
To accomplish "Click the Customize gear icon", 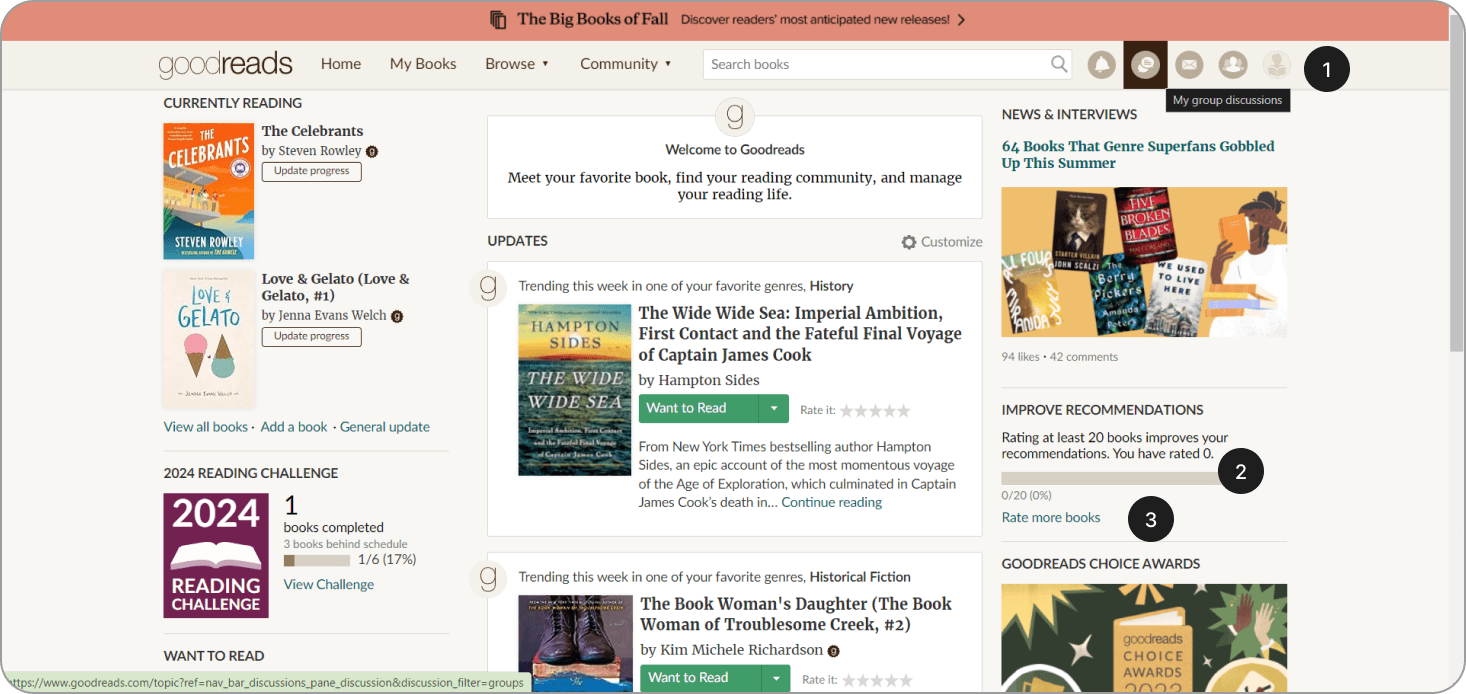I will [908, 242].
